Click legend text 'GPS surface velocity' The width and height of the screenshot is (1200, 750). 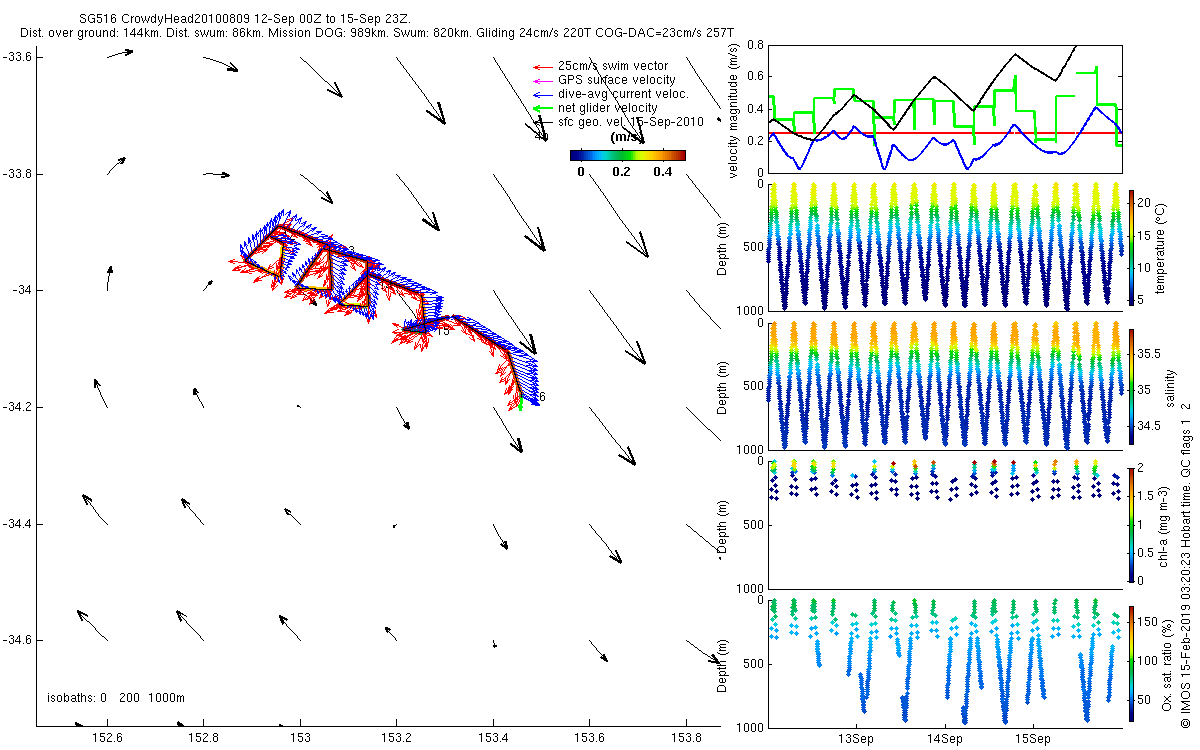point(616,80)
